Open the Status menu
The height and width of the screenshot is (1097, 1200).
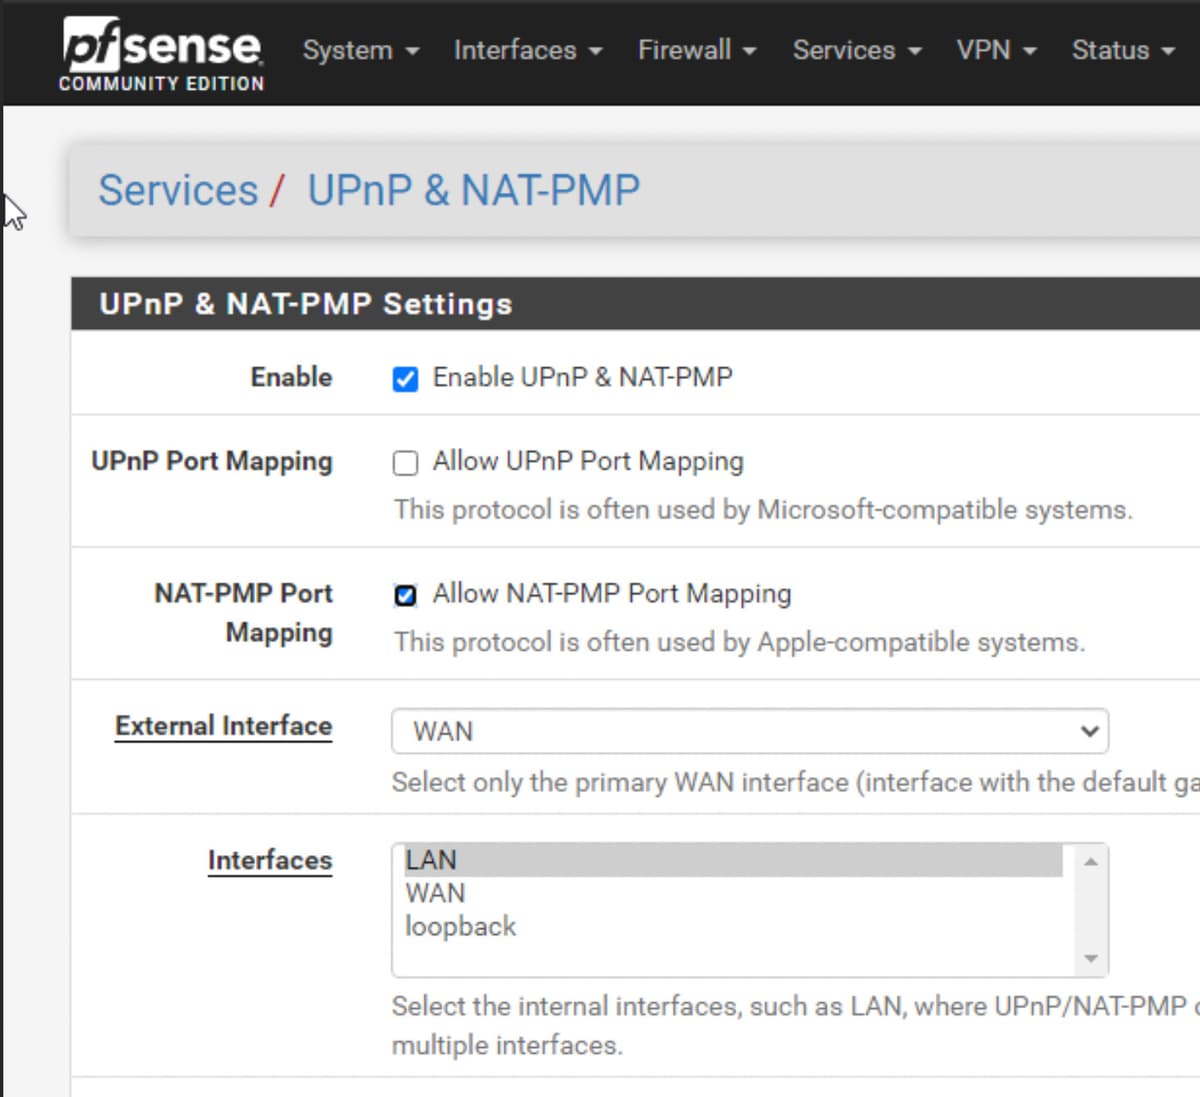[1110, 50]
